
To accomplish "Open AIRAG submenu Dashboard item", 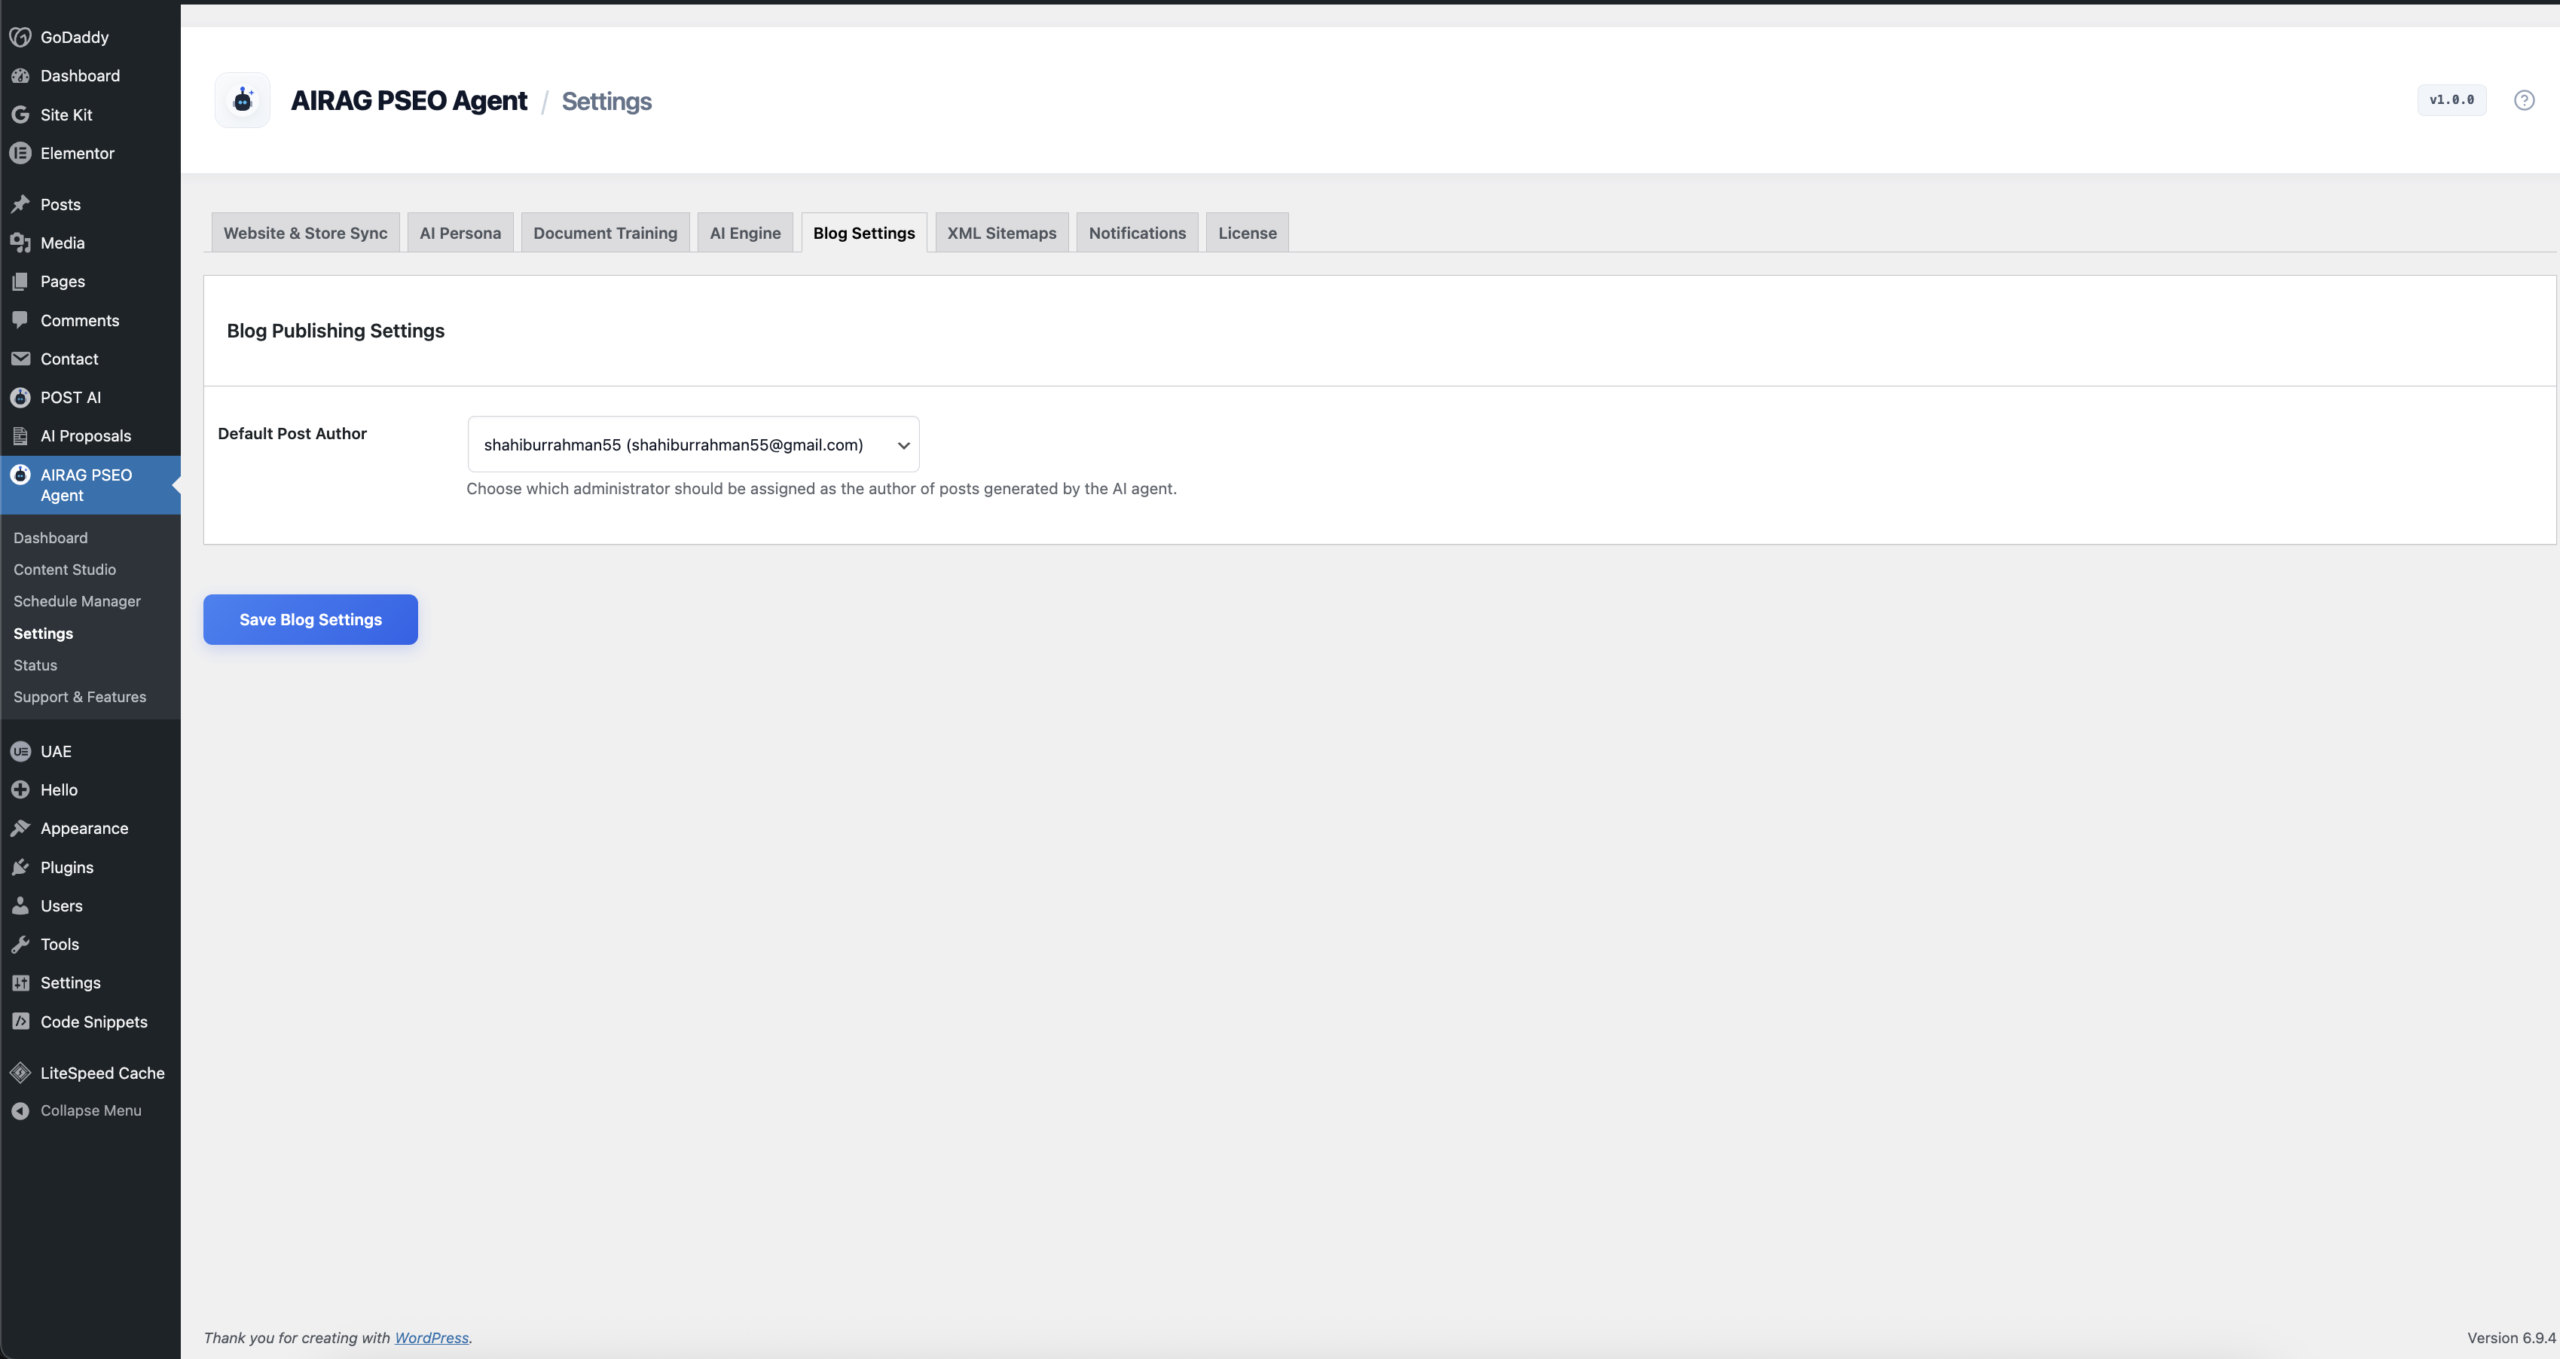I will pyautogui.click(x=51, y=538).
